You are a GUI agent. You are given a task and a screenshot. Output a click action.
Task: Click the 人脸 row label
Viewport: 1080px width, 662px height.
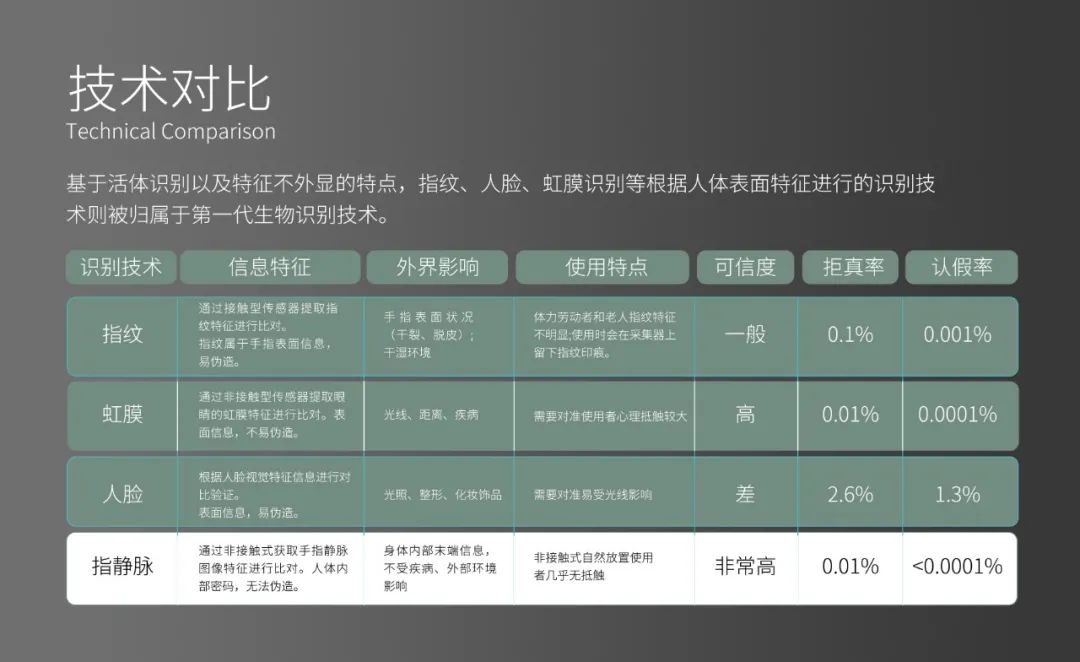click(123, 494)
